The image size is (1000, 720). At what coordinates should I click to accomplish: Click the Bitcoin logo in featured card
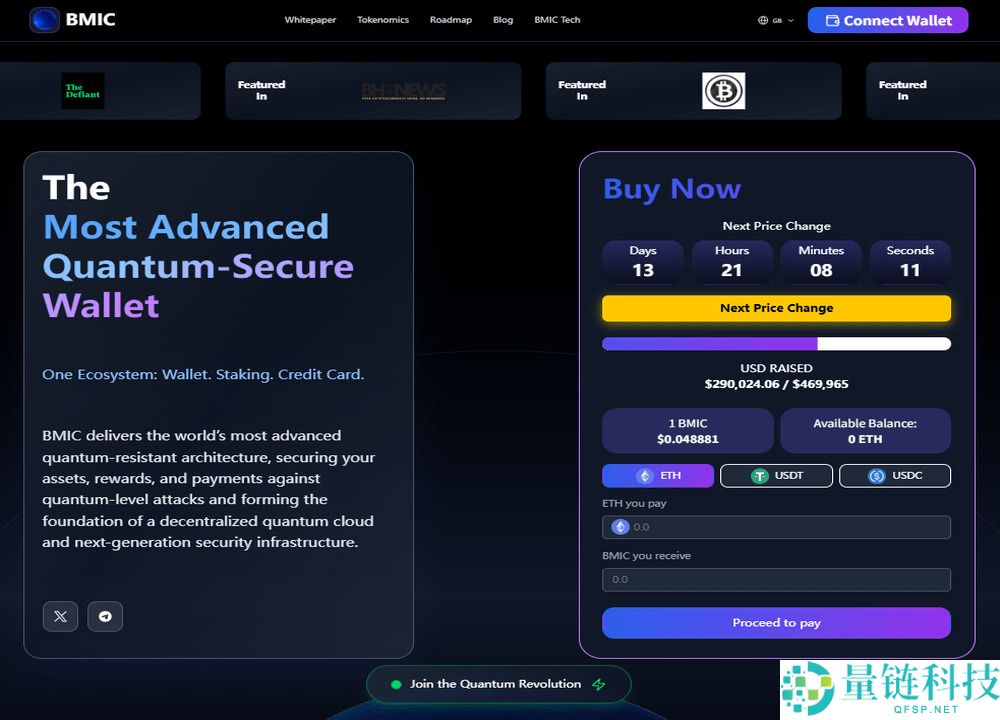[723, 91]
